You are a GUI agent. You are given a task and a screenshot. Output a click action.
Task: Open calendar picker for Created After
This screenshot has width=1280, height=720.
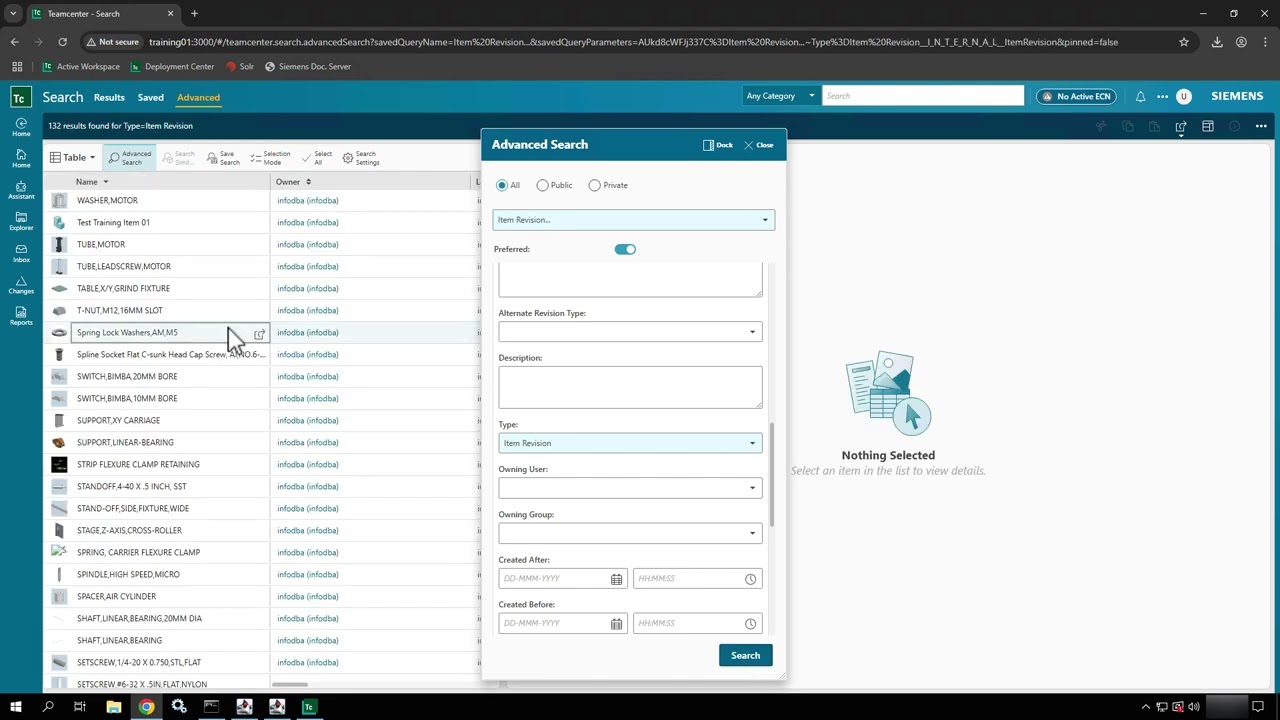pyautogui.click(x=616, y=579)
